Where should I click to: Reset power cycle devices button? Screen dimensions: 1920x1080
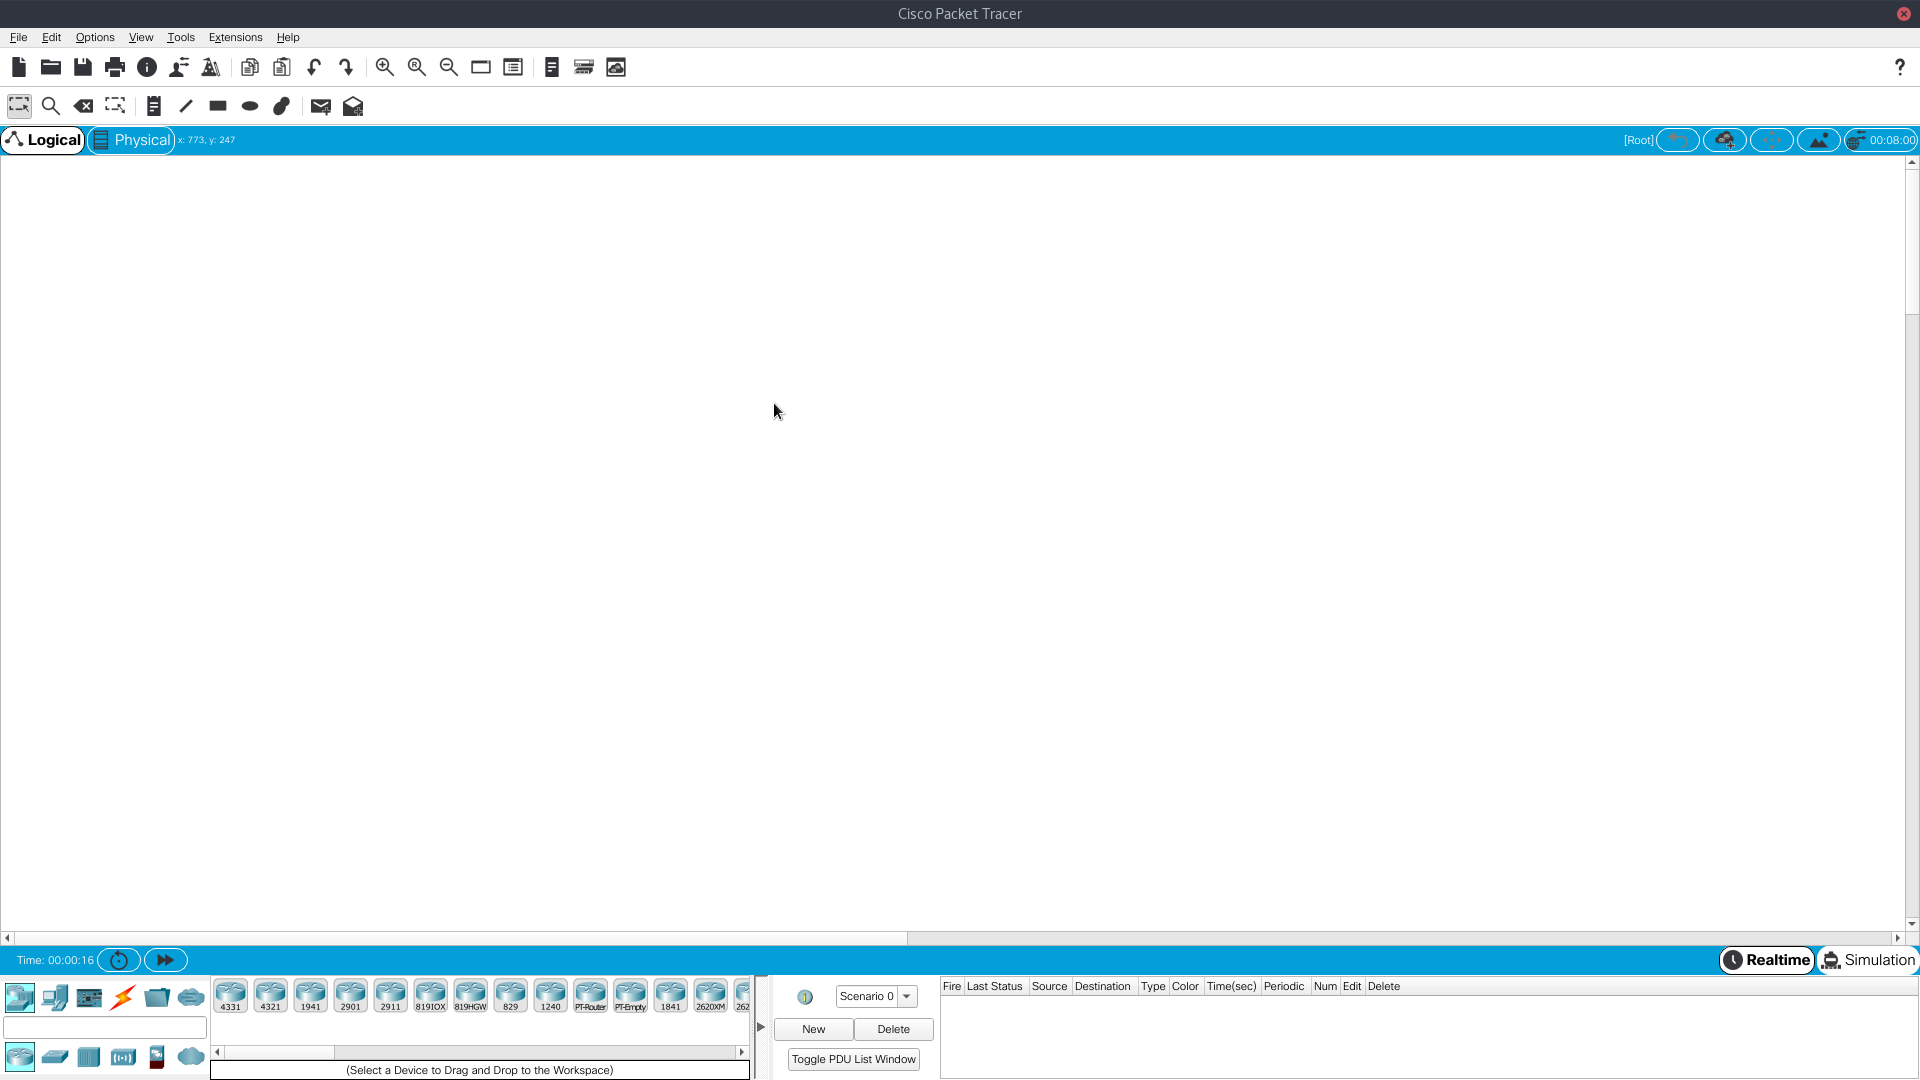119,960
